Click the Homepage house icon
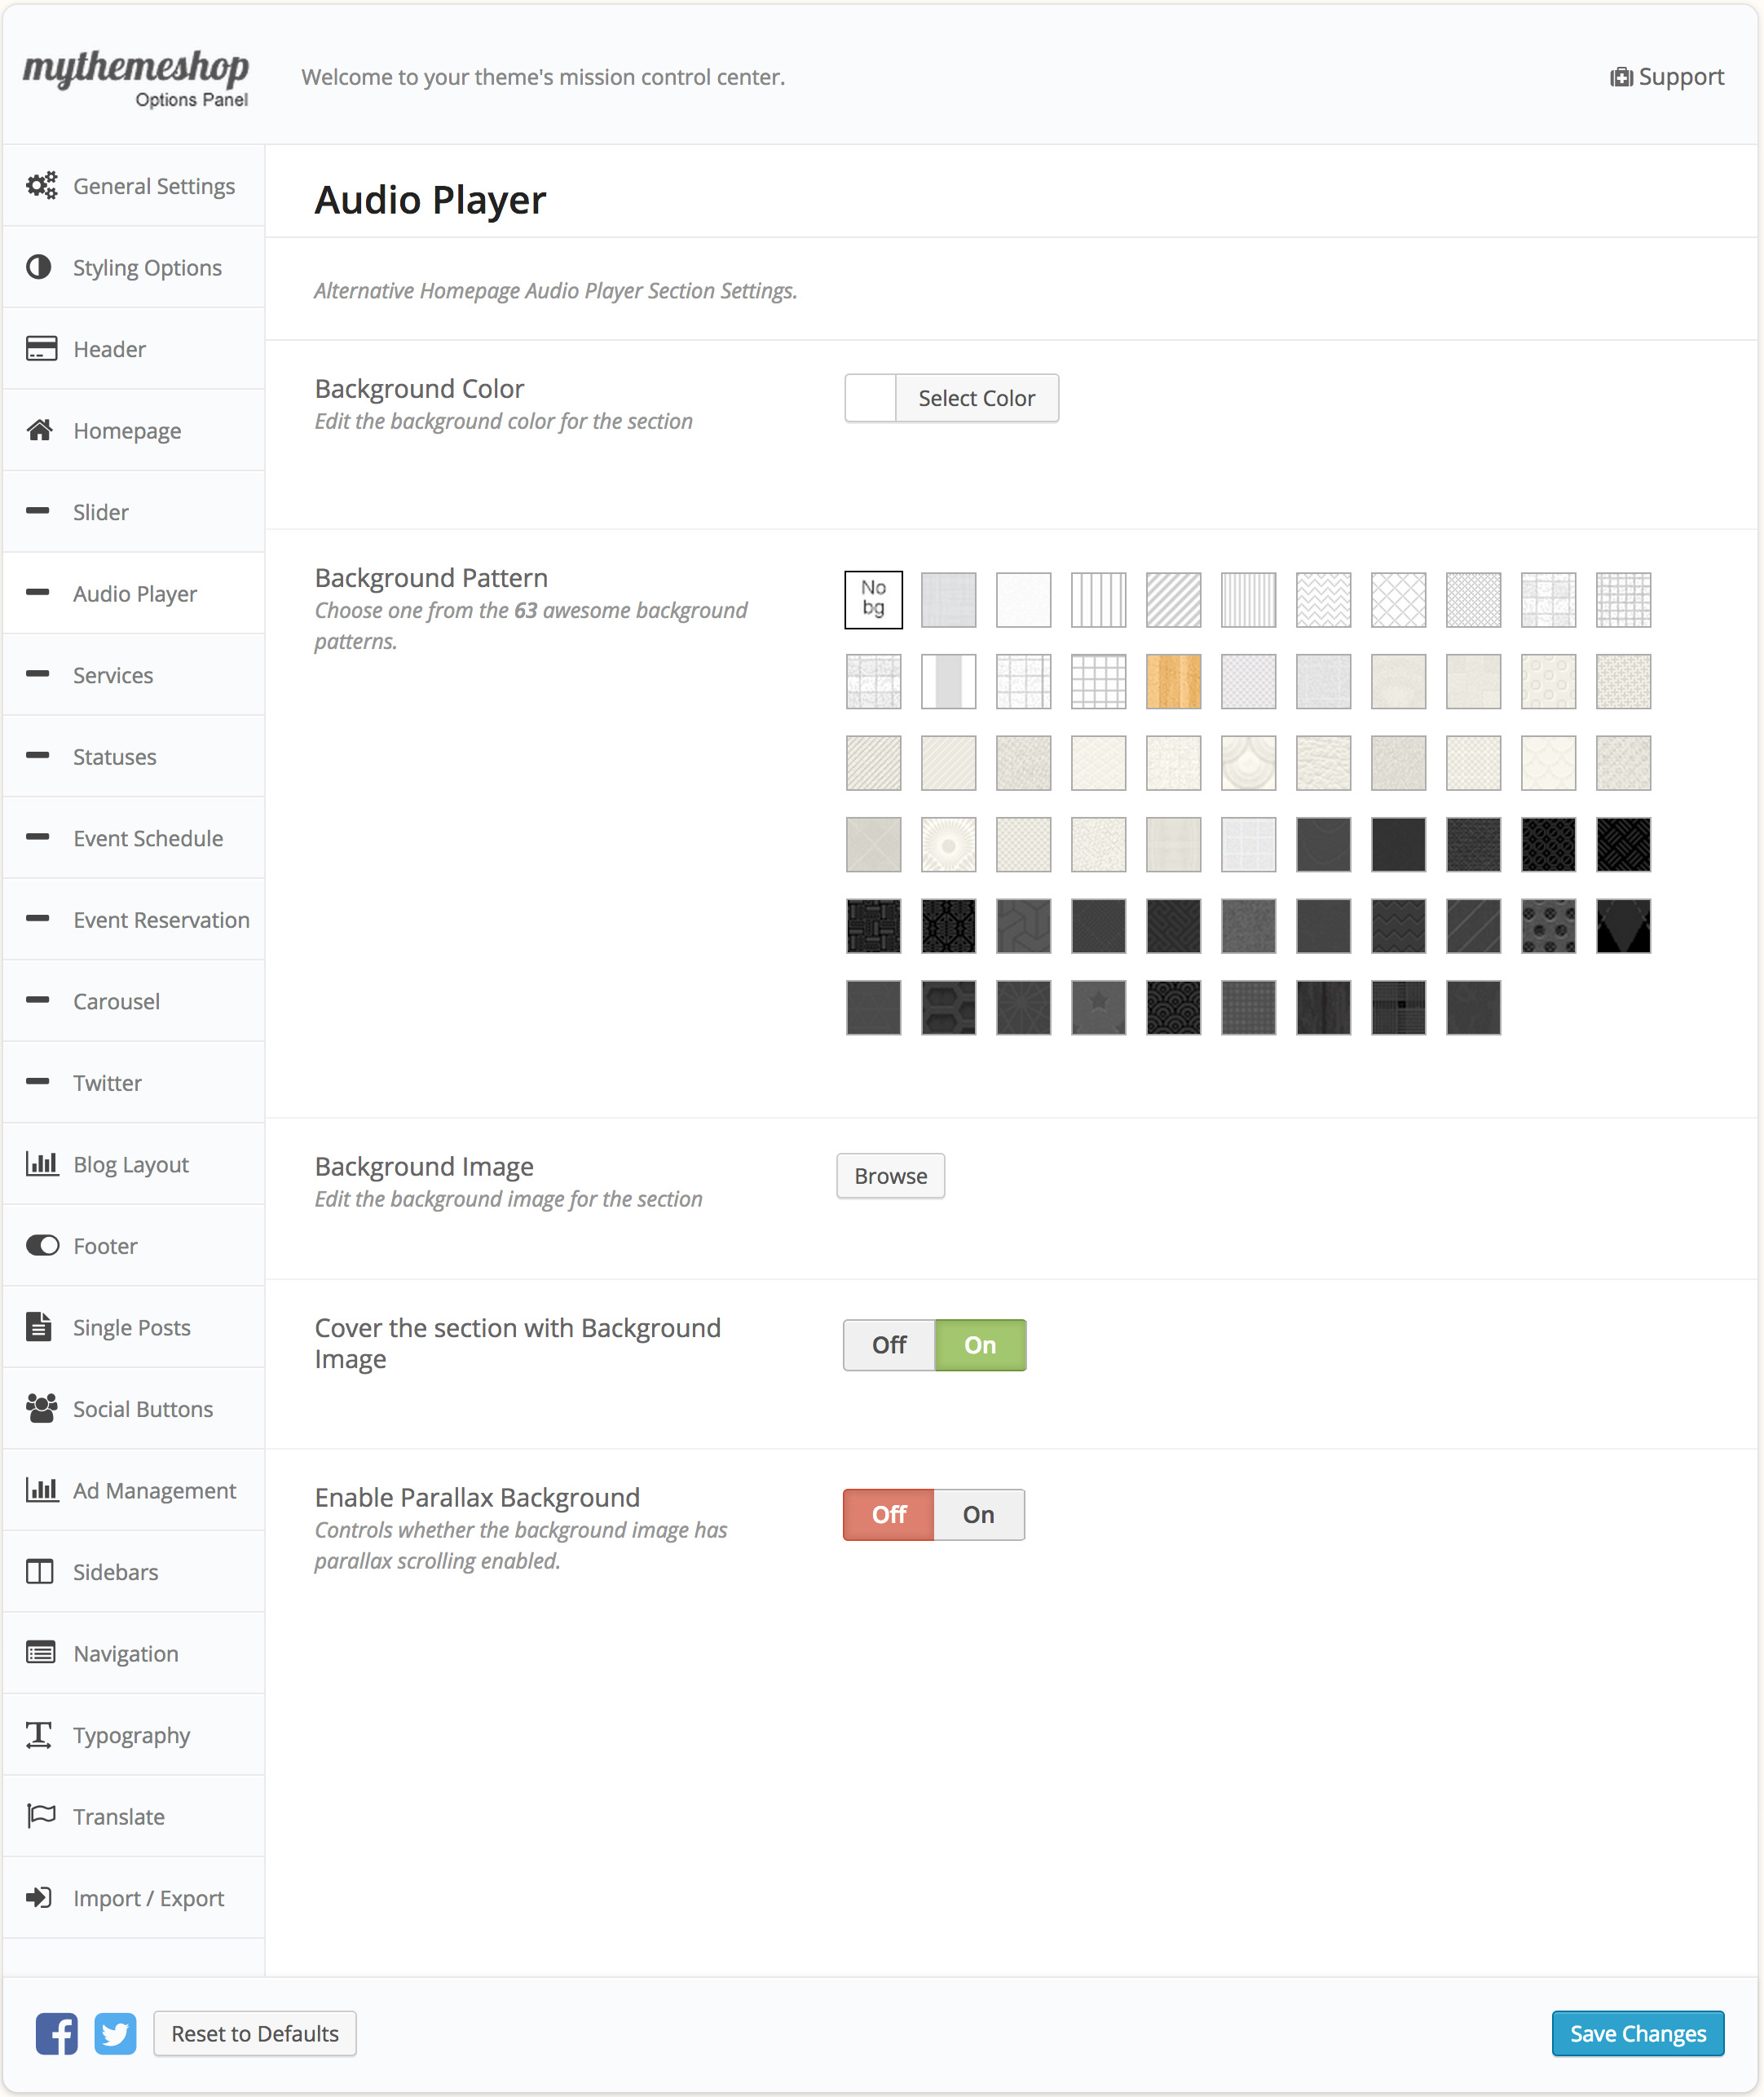 40,430
